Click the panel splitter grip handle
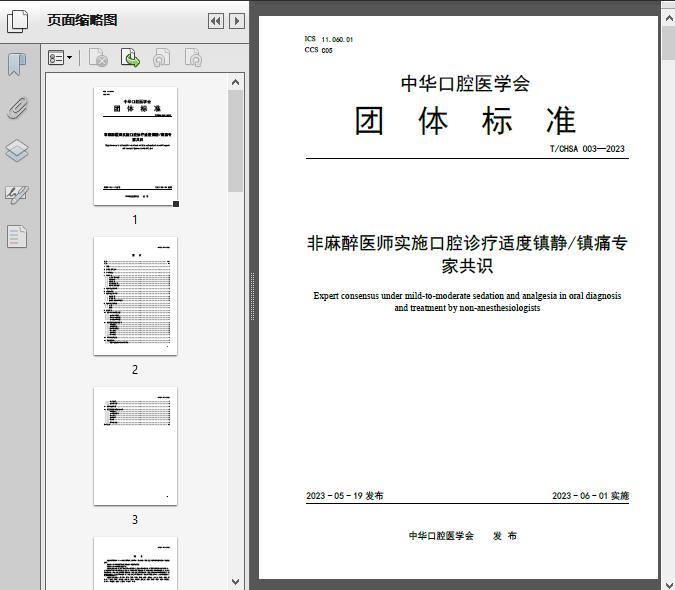The image size is (675, 590). tap(253, 297)
